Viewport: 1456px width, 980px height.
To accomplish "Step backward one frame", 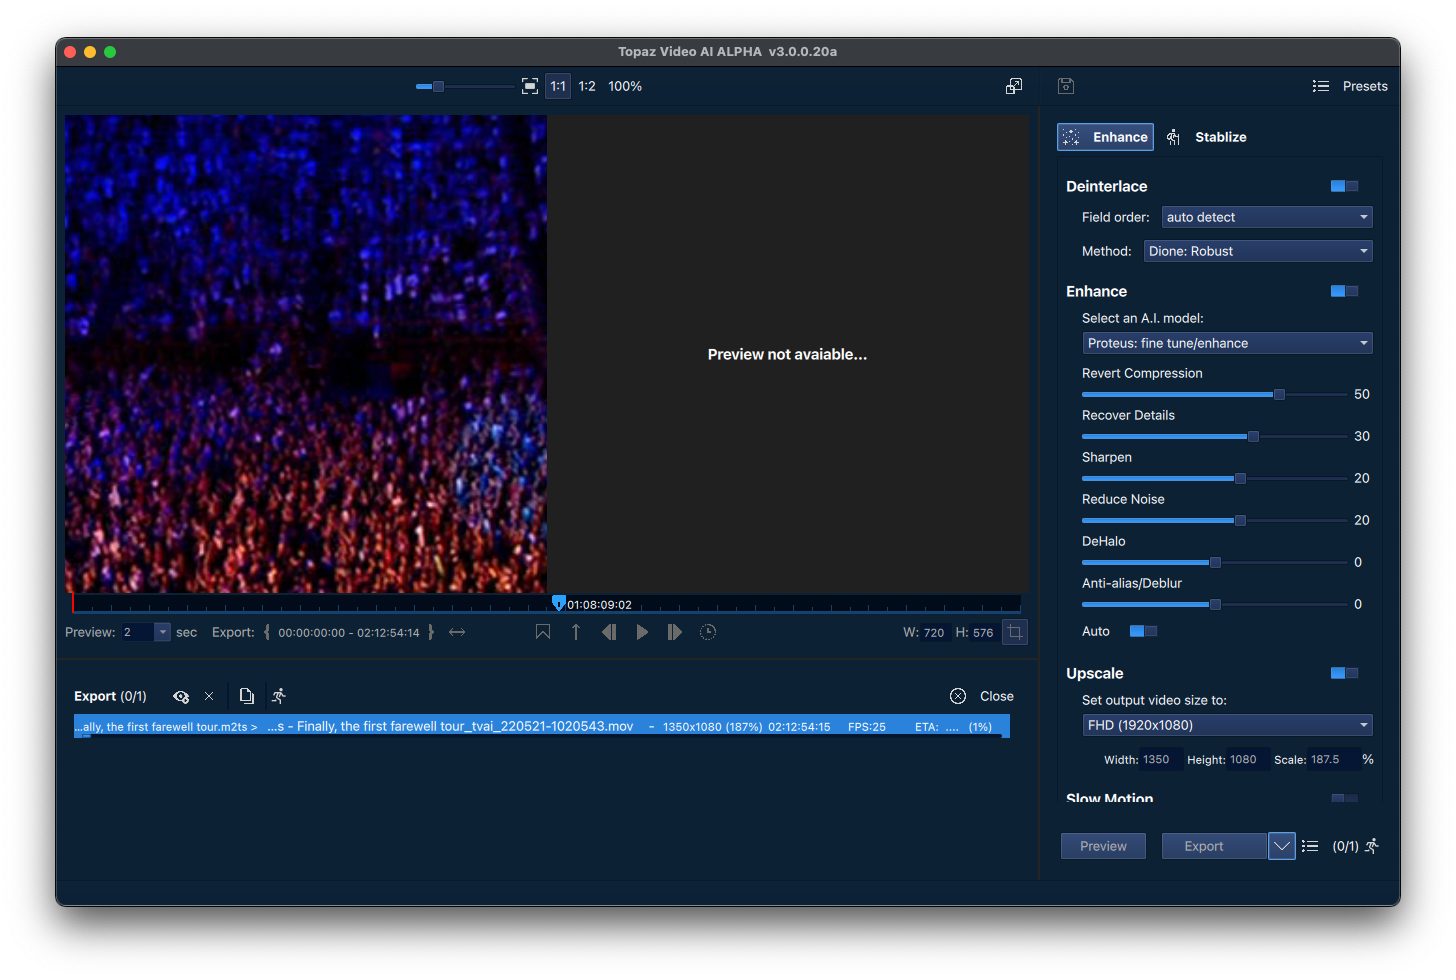I will click(609, 631).
